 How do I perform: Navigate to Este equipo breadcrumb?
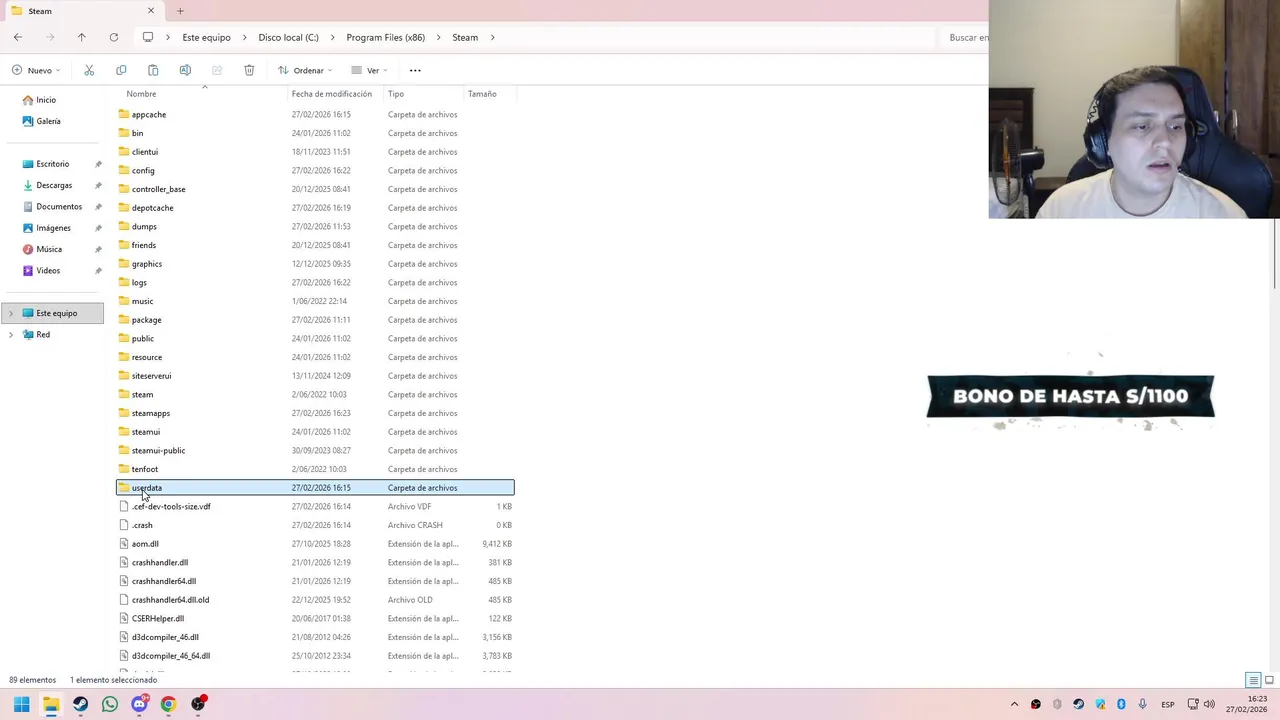(206, 37)
